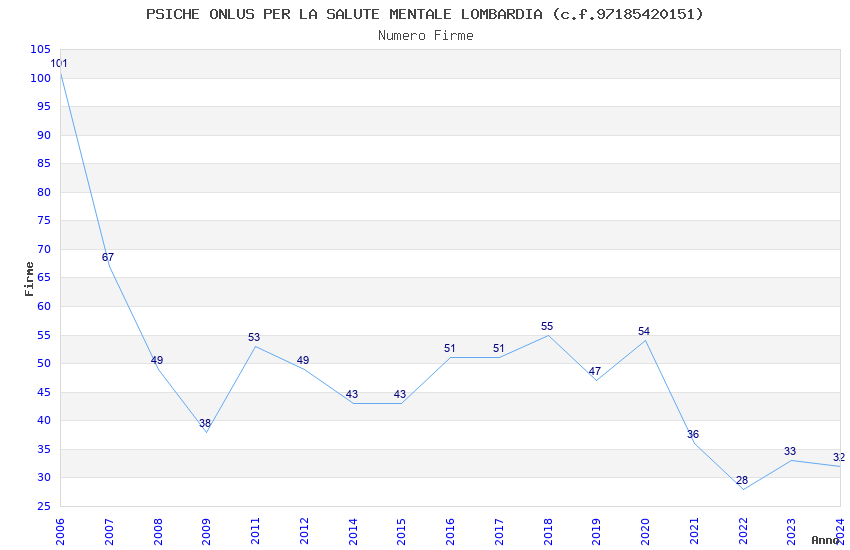Click y-axis tick label 35

pos(44,449)
